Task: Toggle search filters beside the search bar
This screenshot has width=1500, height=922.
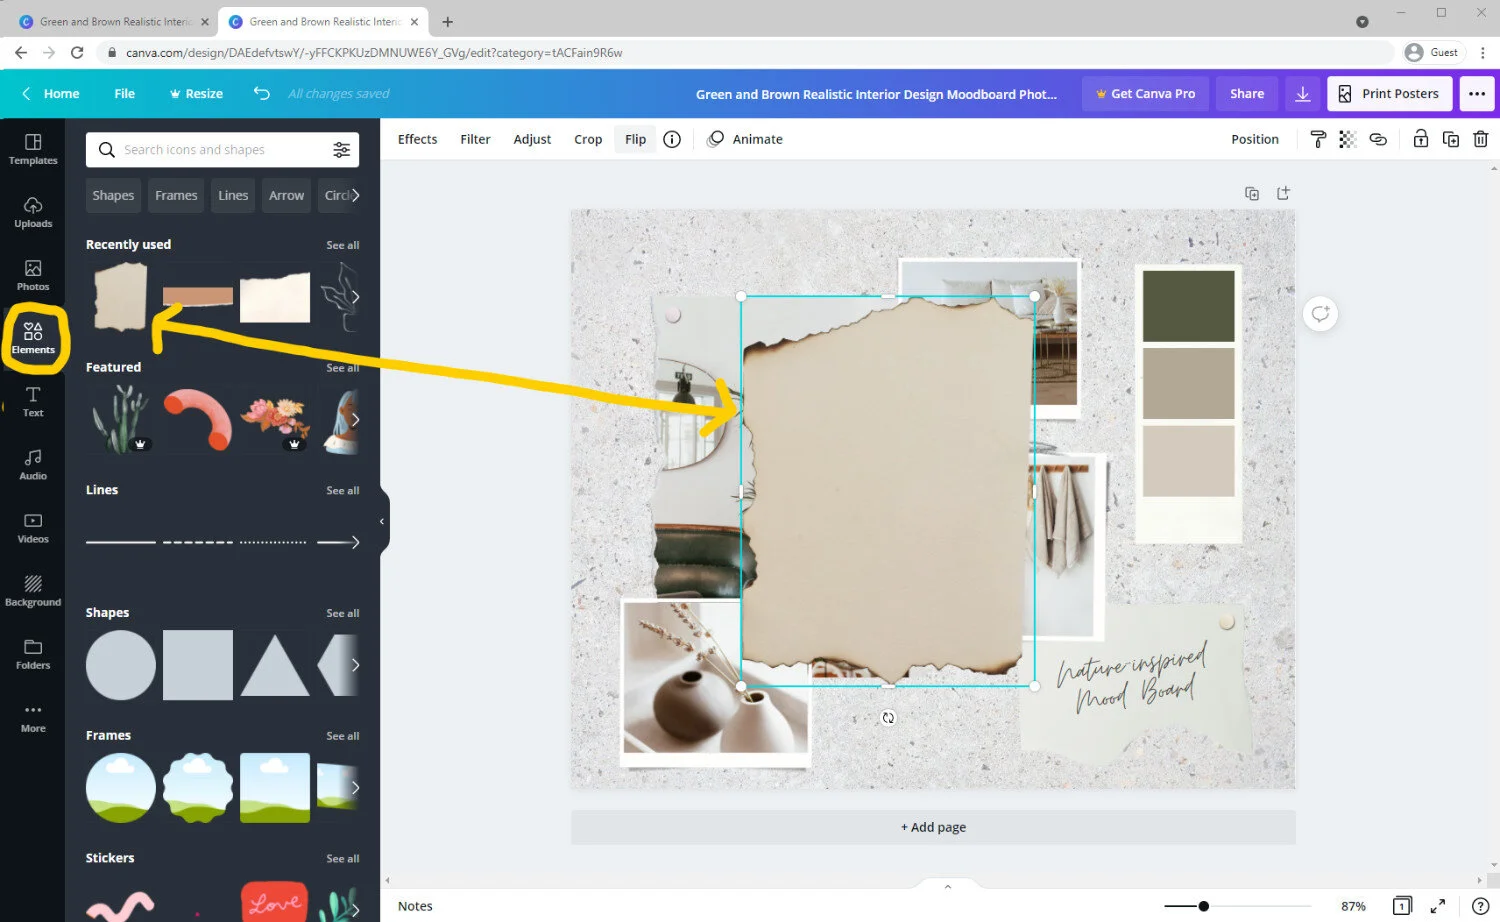Action: (x=341, y=149)
